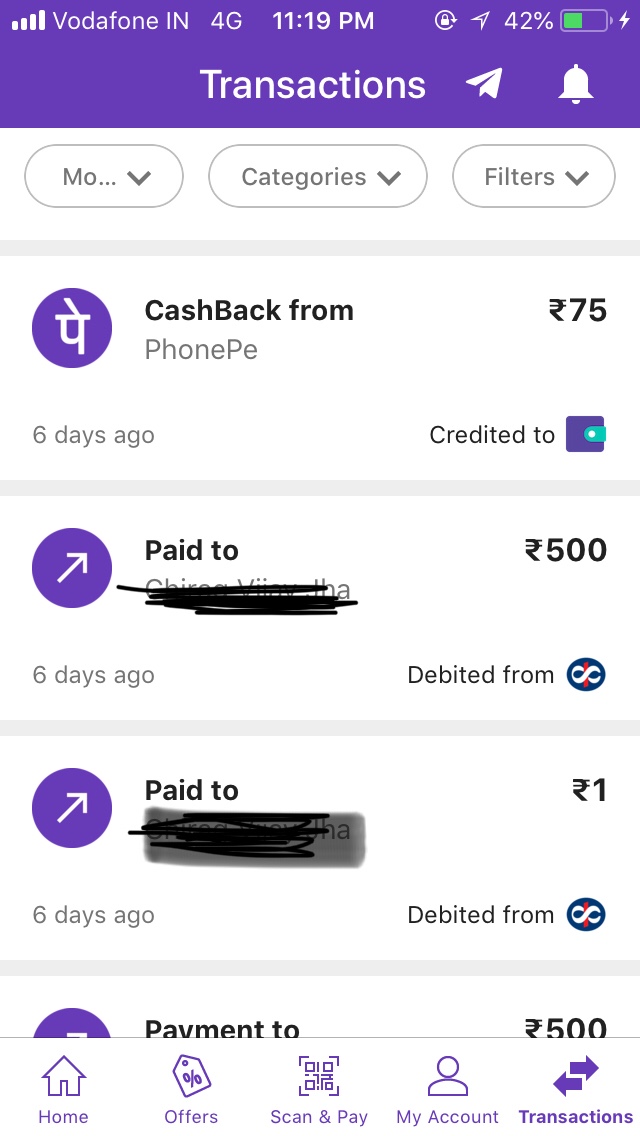The width and height of the screenshot is (640, 1136).
Task: Select the Transactions tab in bottom bar
Action: tap(576, 1090)
